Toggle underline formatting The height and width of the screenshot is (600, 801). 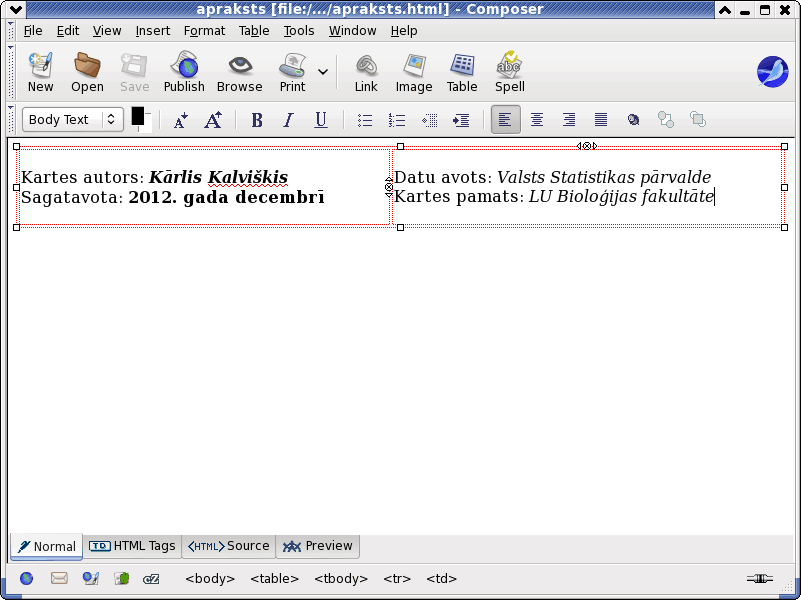click(x=321, y=120)
